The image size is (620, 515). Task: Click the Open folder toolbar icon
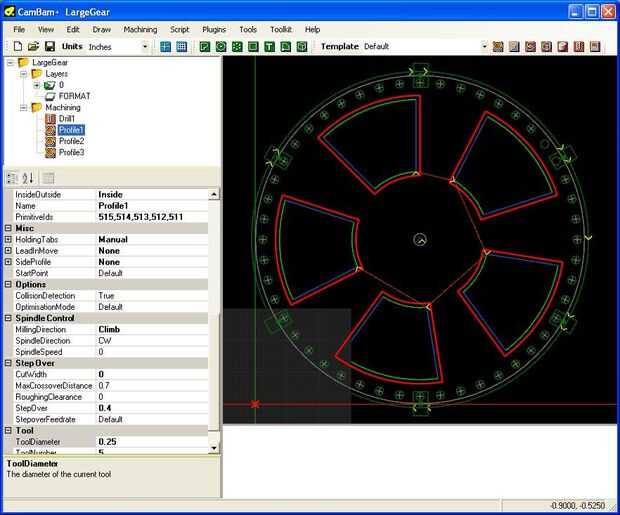click(33, 47)
